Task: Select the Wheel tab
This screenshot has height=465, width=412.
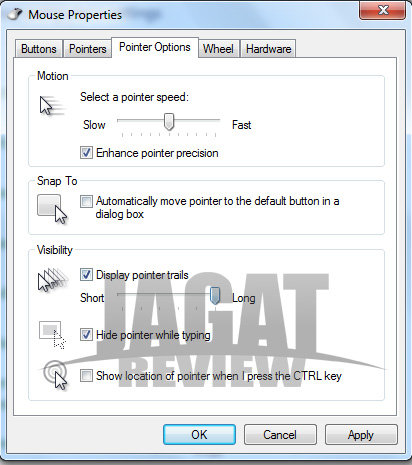Action: pos(218,49)
